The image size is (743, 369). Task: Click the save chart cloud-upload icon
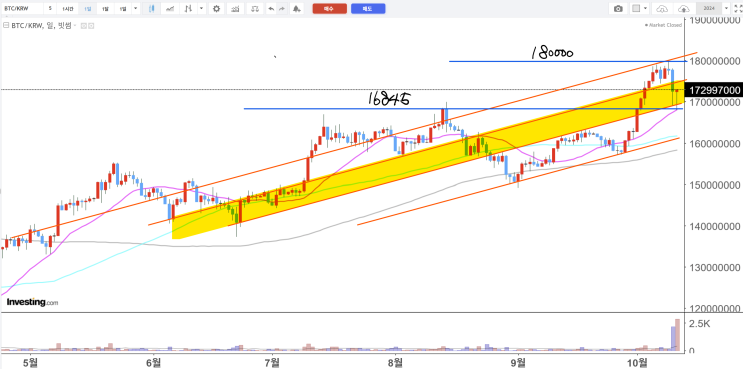683,9
